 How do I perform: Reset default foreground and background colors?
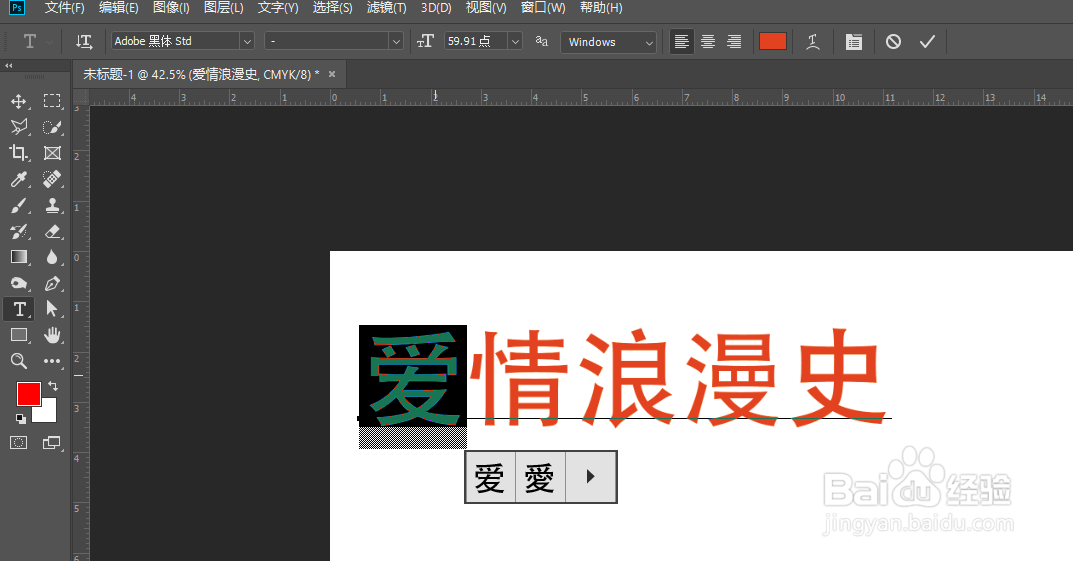point(21,419)
